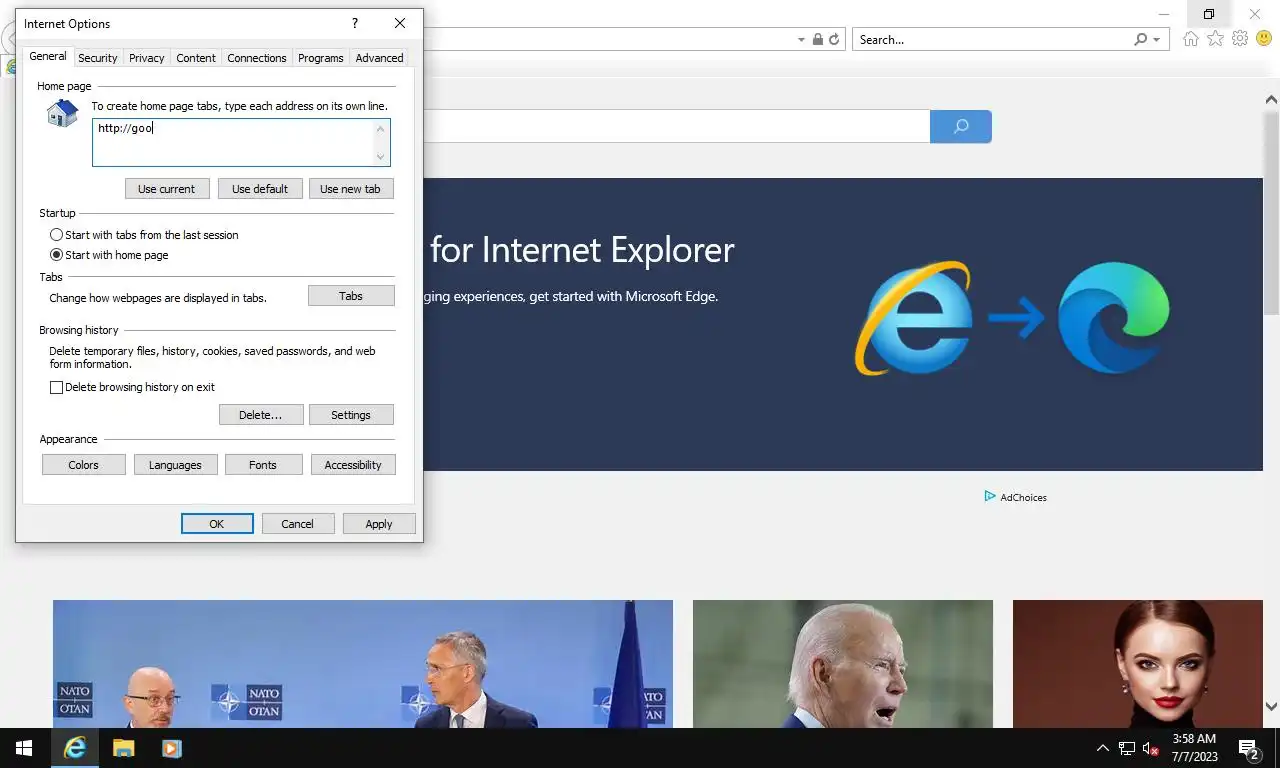Click the Use new tab button
The image size is (1280, 768).
[351, 189]
